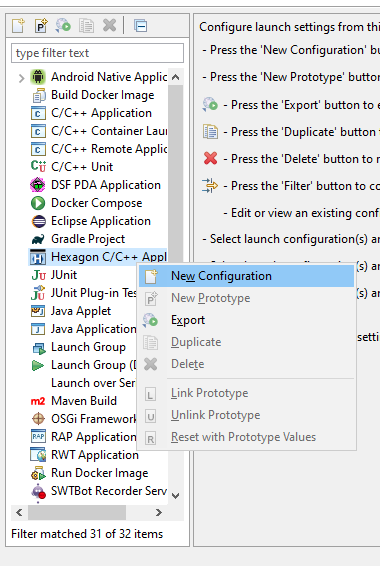Click the horizontal scroll left arrow
380x566 pixels.
tap(19, 513)
